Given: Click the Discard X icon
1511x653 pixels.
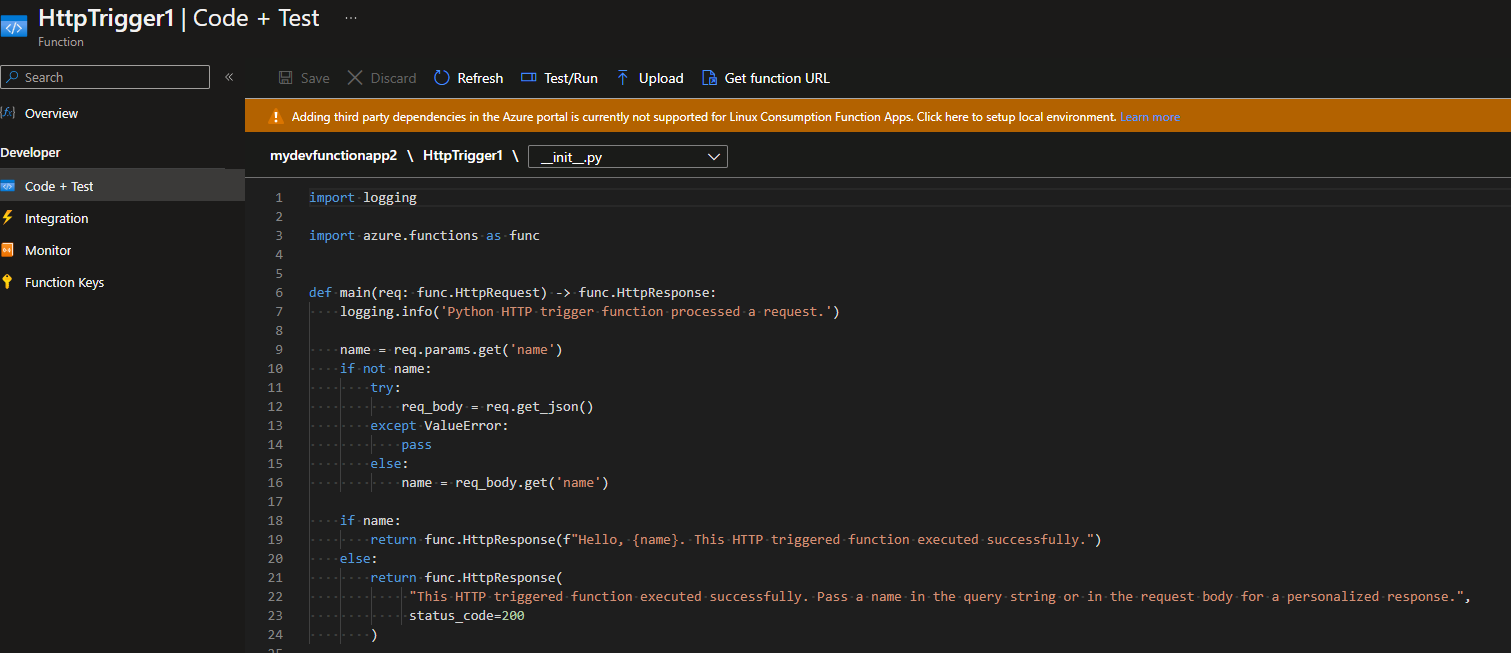Looking at the screenshot, I should pyautogui.click(x=355, y=78).
